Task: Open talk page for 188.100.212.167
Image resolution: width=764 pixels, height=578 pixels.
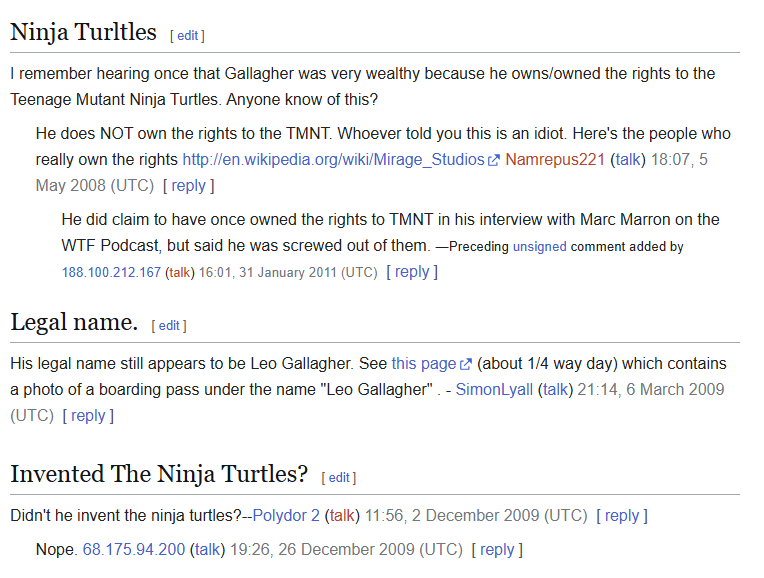Action: click(179, 272)
